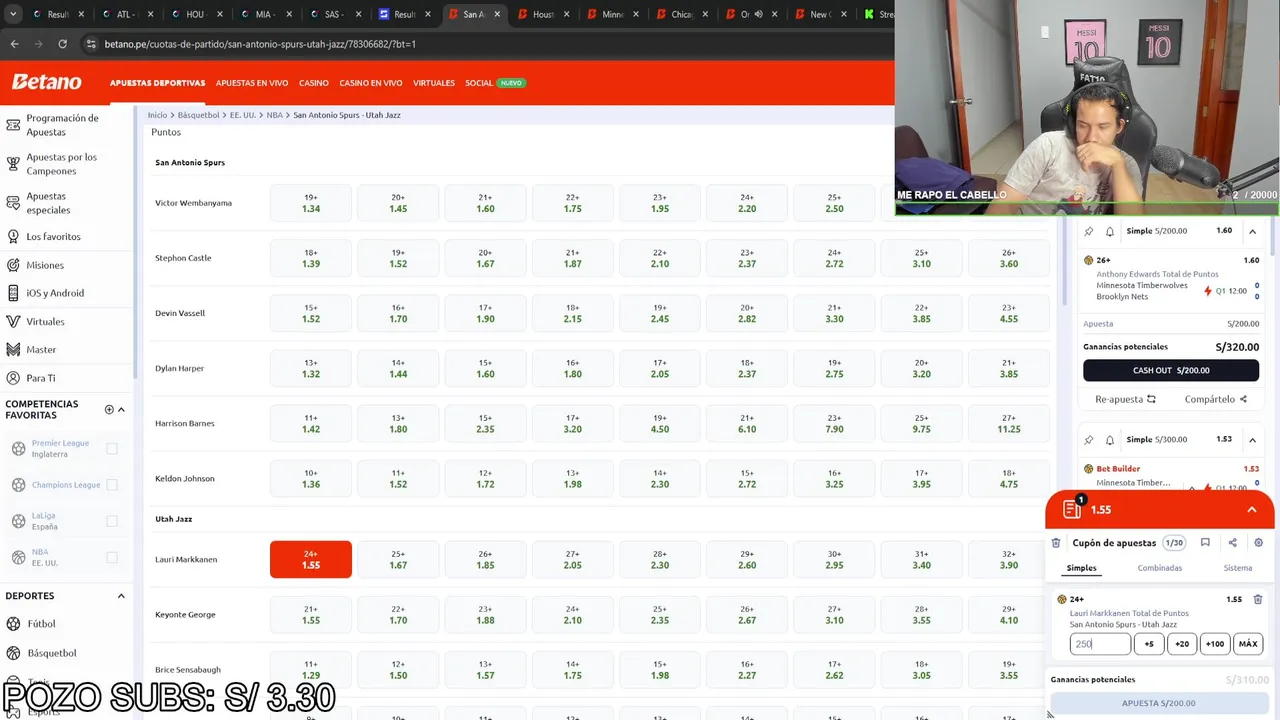Select Stephon Castle 22+ at 2.10
This screenshot has width=1280, height=720.
pos(660,258)
